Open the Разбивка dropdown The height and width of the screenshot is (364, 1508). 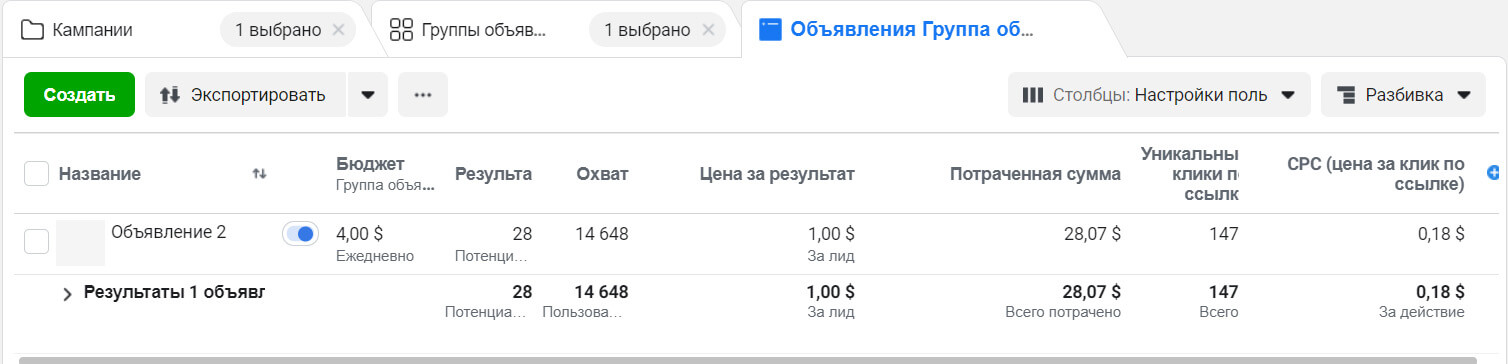pyautogui.click(x=1403, y=95)
